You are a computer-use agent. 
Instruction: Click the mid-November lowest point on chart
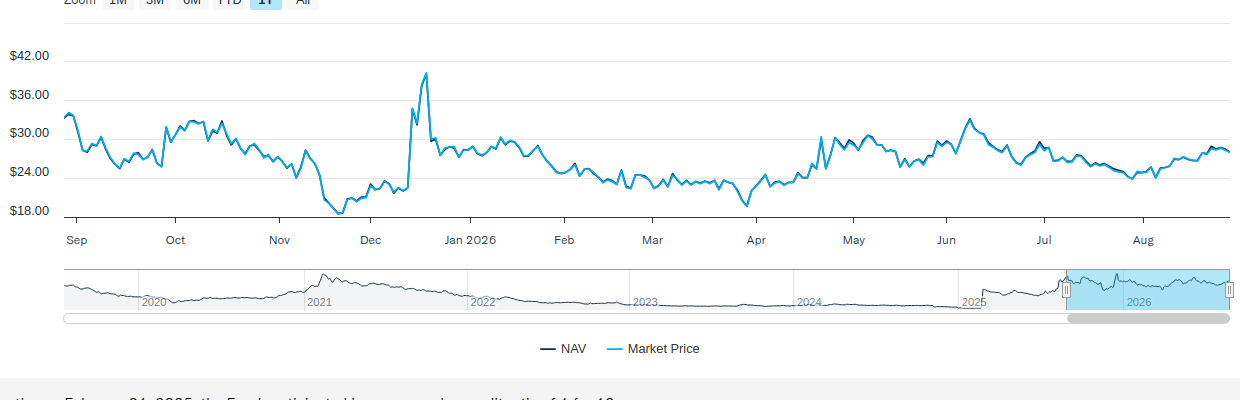pos(339,213)
